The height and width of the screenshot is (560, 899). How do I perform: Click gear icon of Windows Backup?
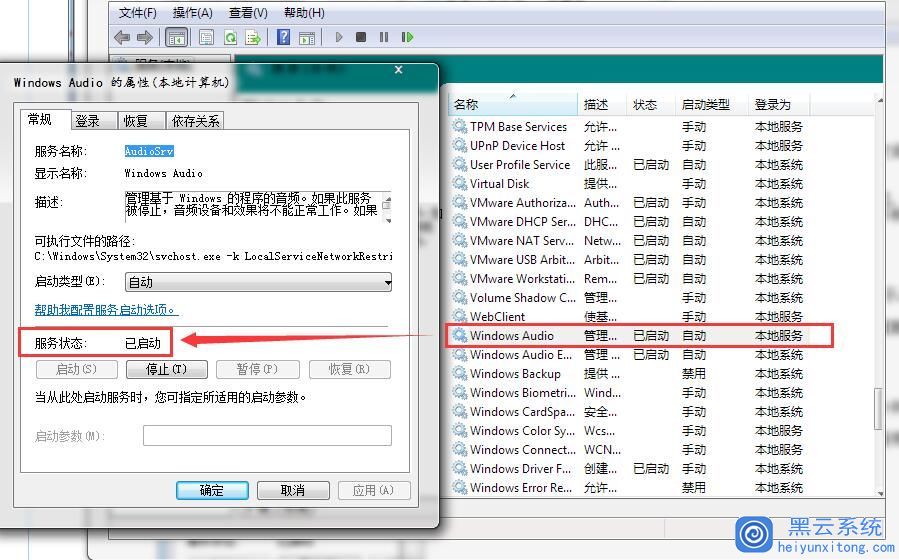459,373
